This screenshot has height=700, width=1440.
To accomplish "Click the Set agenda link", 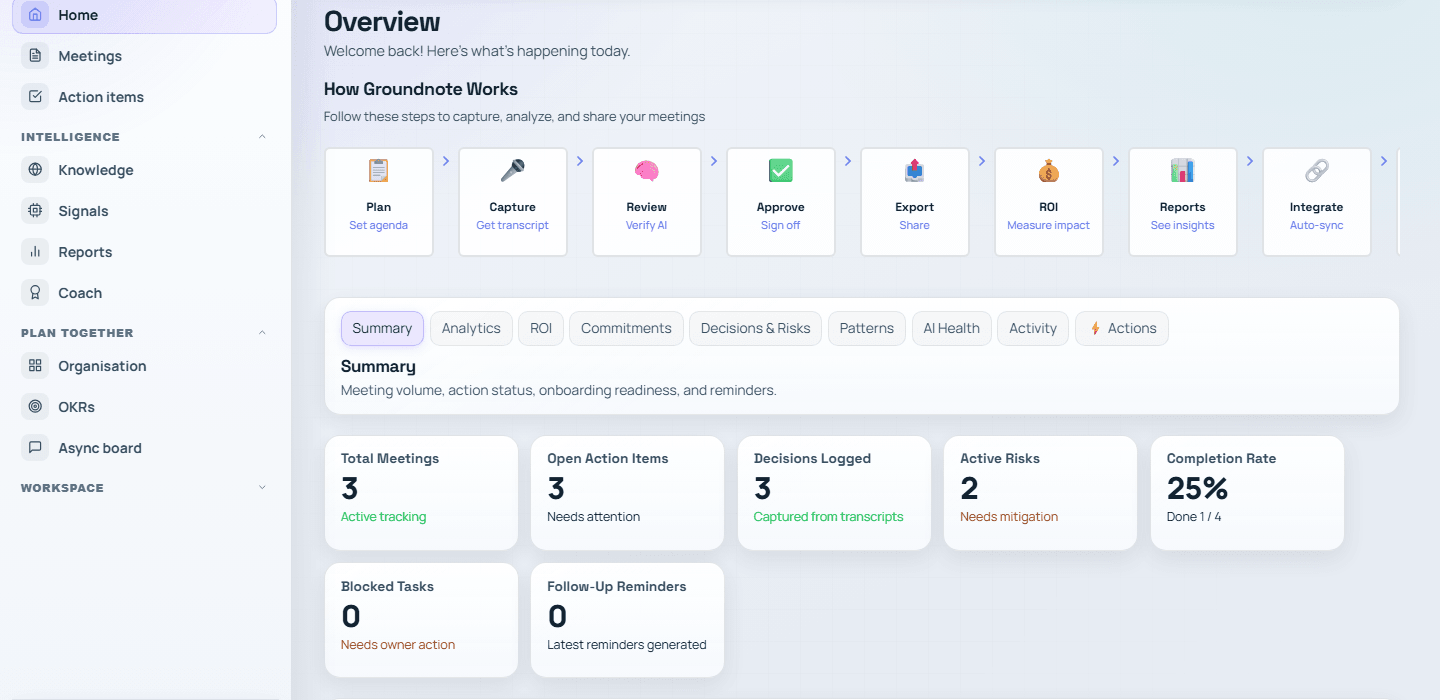I will pyautogui.click(x=378, y=225).
